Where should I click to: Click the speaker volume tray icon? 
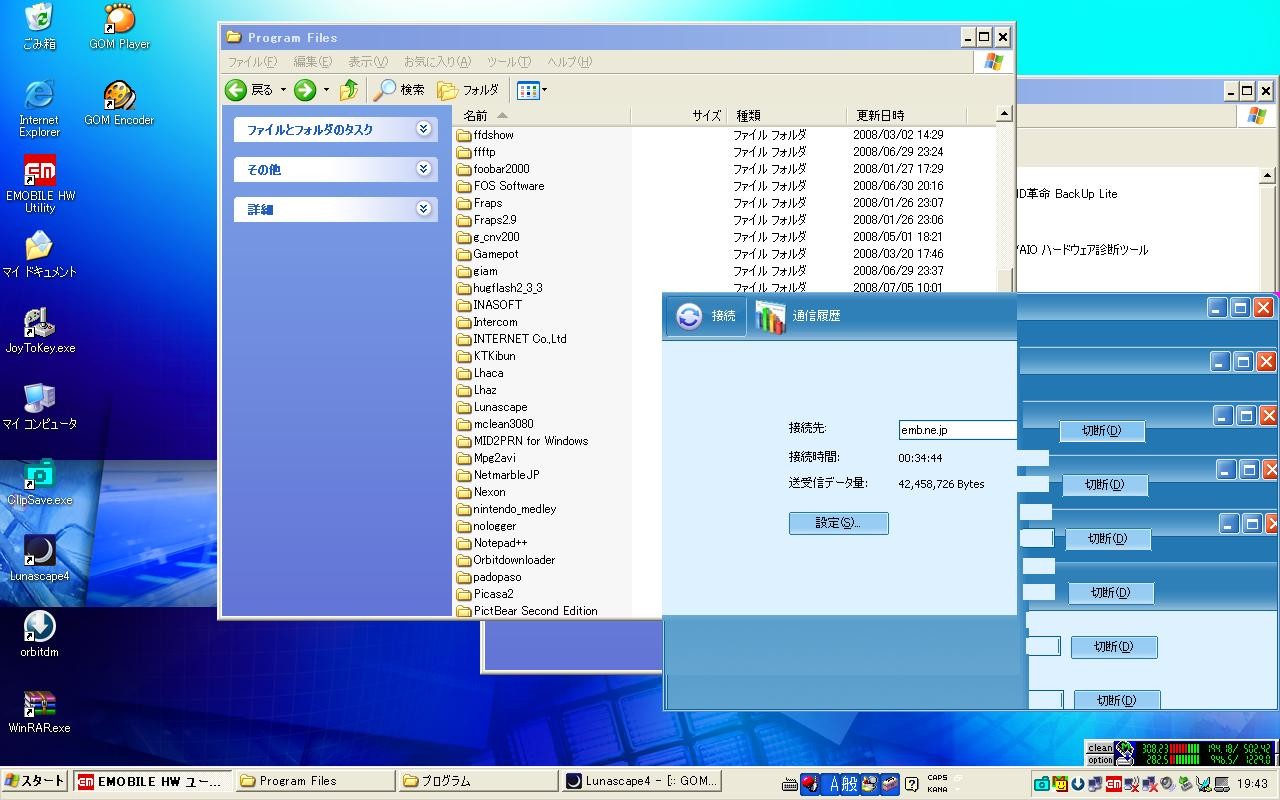tap(1167, 784)
